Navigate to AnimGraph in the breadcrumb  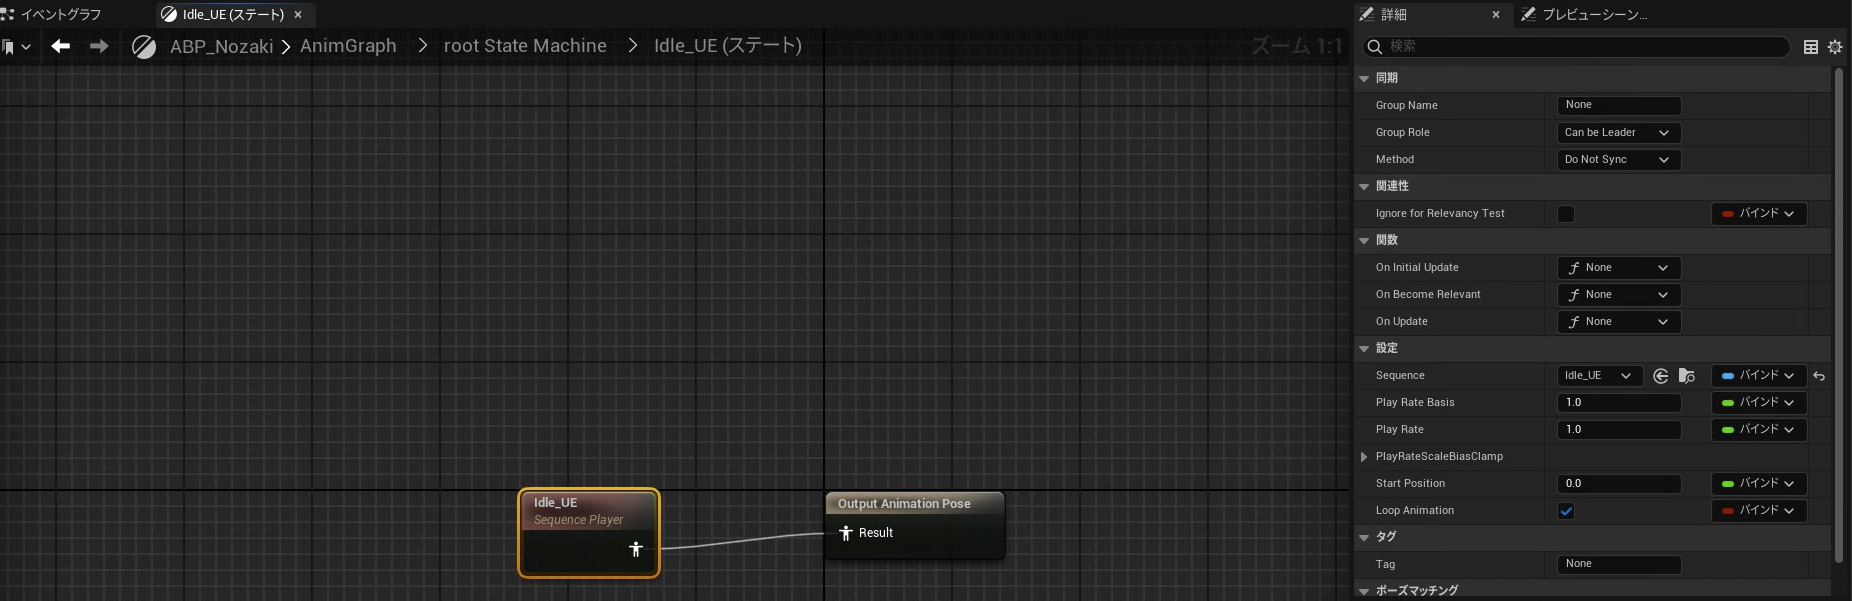tap(348, 46)
